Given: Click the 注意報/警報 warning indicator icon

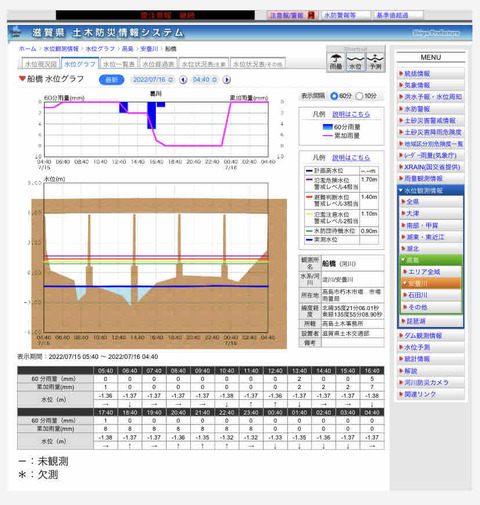Looking at the screenshot, I should pyautogui.click(x=311, y=15).
